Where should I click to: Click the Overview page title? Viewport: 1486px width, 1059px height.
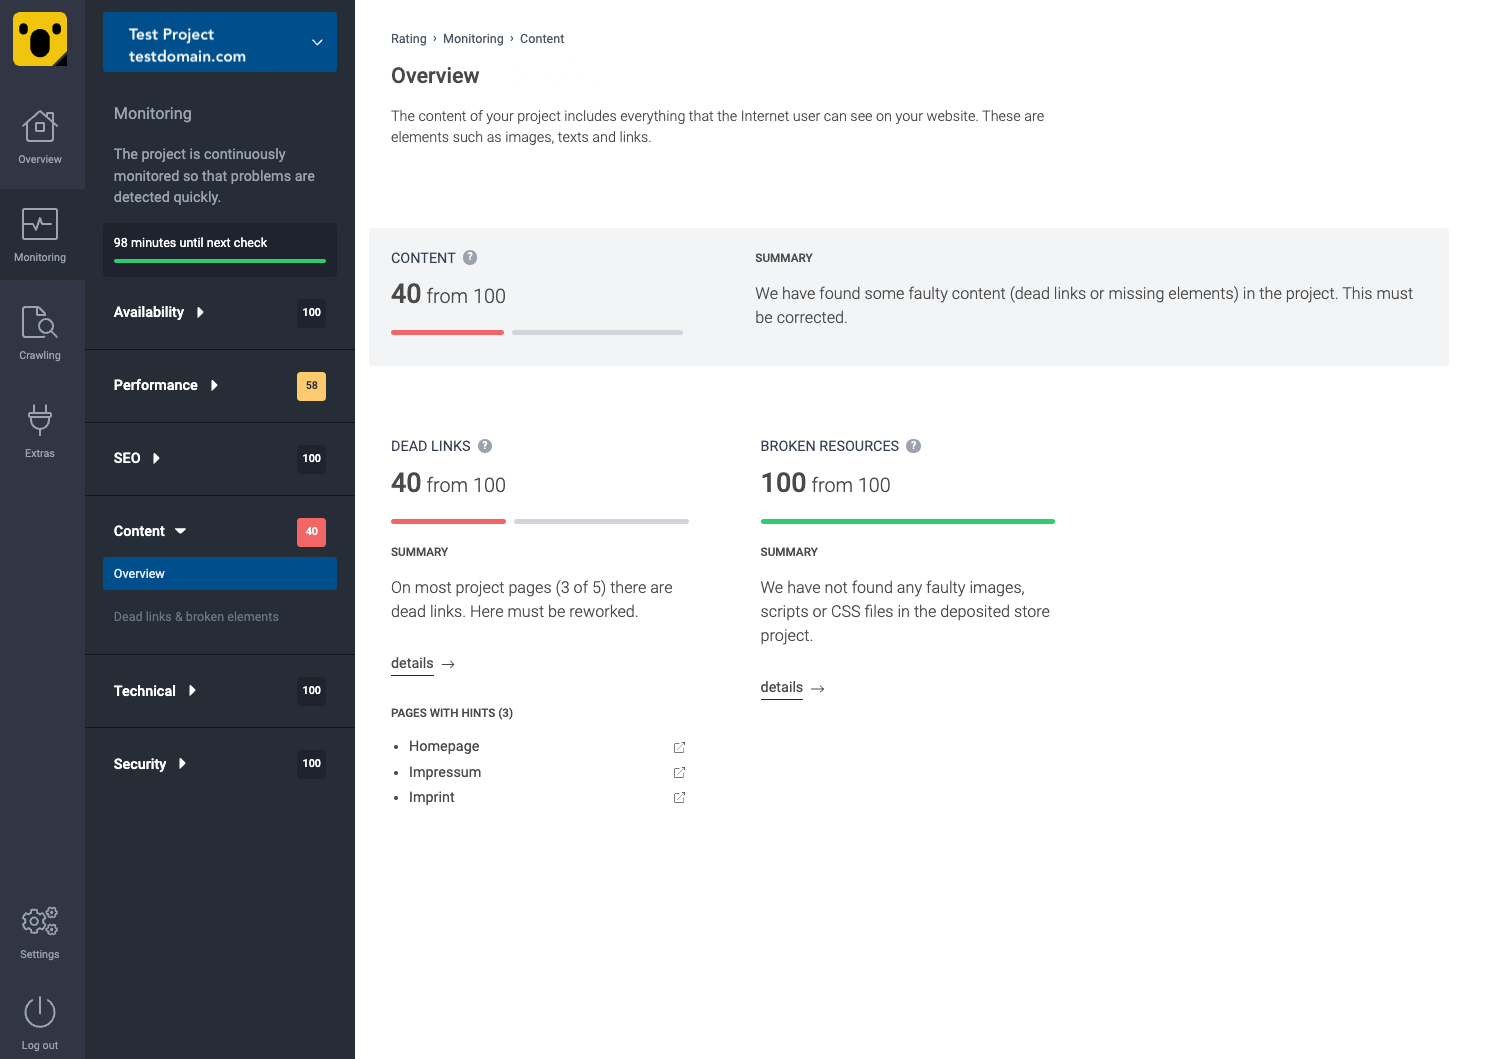(x=435, y=76)
